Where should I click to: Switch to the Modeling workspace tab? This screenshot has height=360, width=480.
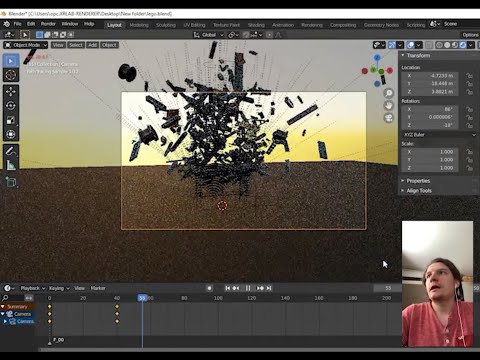pyautogui.click(x=139, y=25)
